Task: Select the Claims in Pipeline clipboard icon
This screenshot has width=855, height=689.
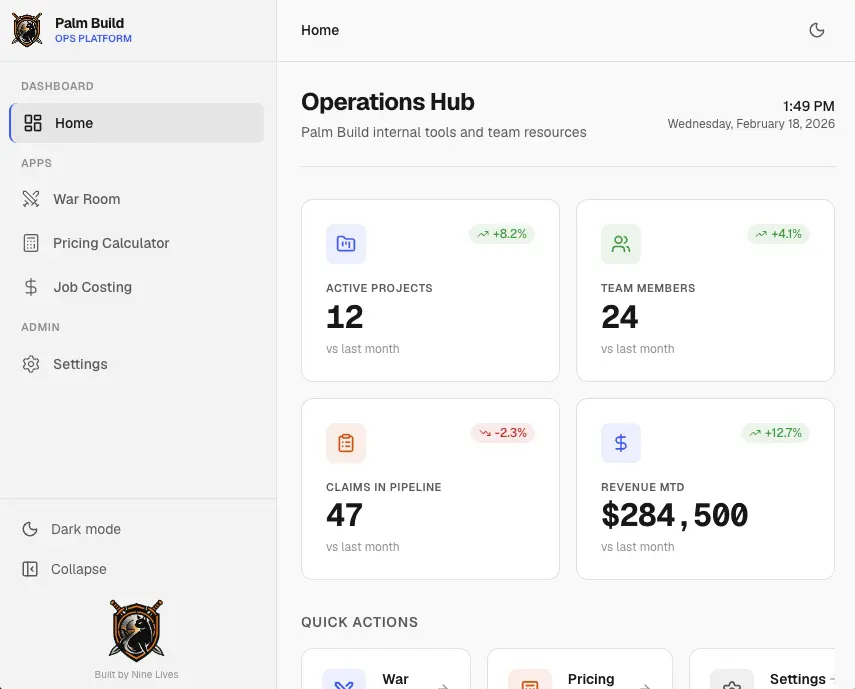Action: pos(345,442)
